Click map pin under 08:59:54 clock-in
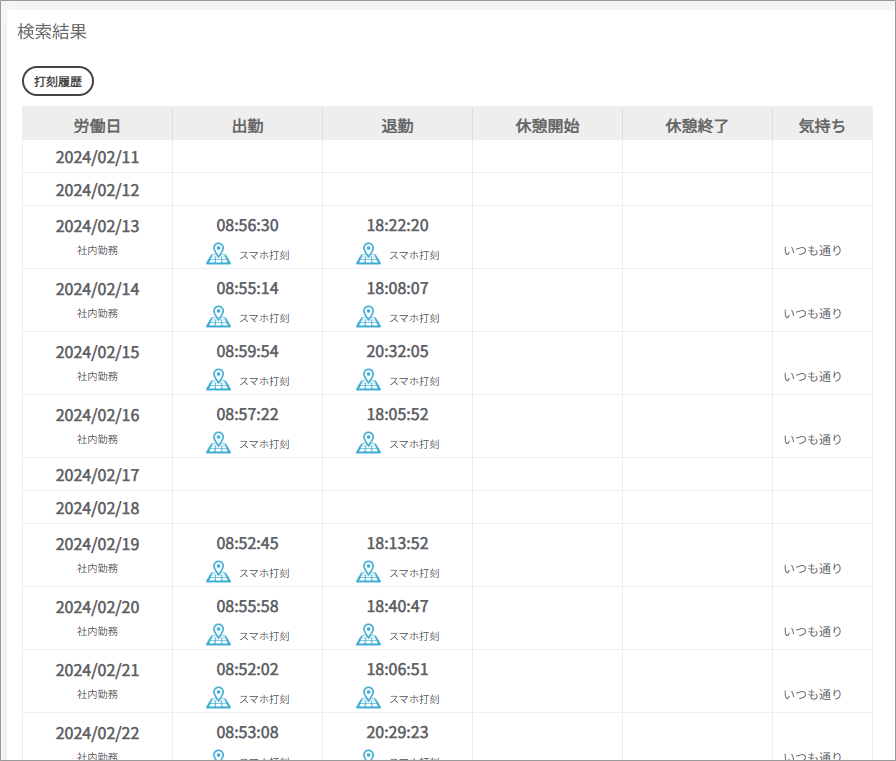The height and width of the screenshot is (761, 896). coord(218,380)
